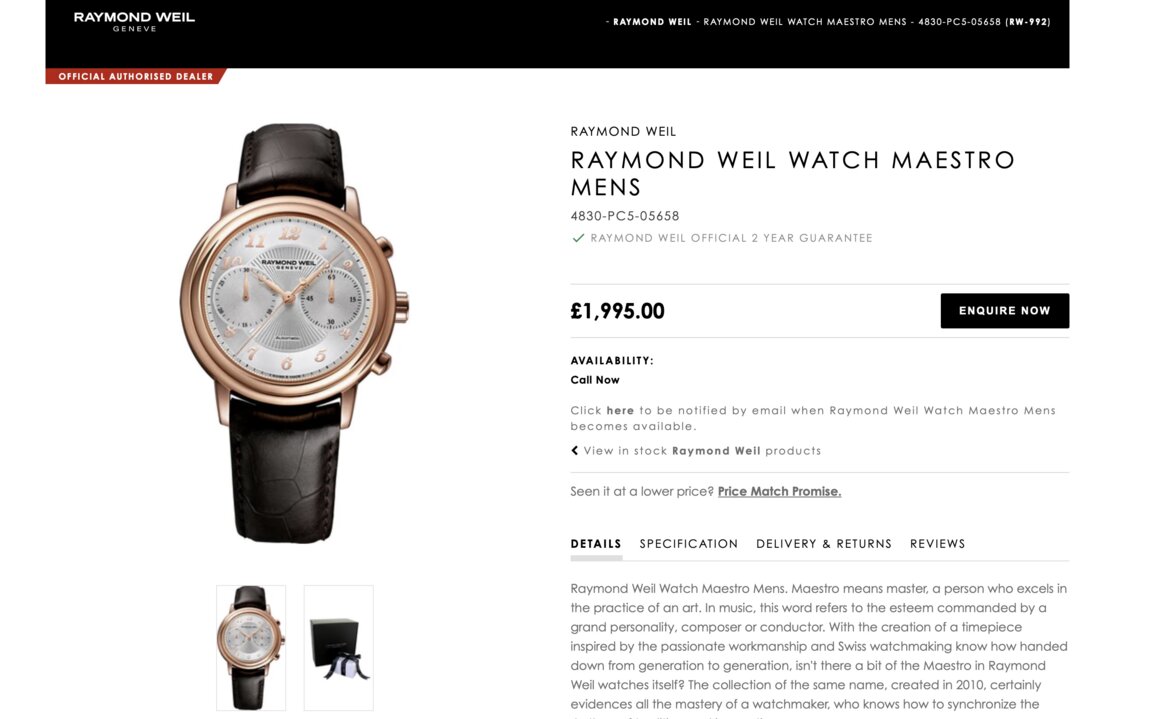1150x719 pixels.
Task: Click the main watch product image
Action: point(293,334)
